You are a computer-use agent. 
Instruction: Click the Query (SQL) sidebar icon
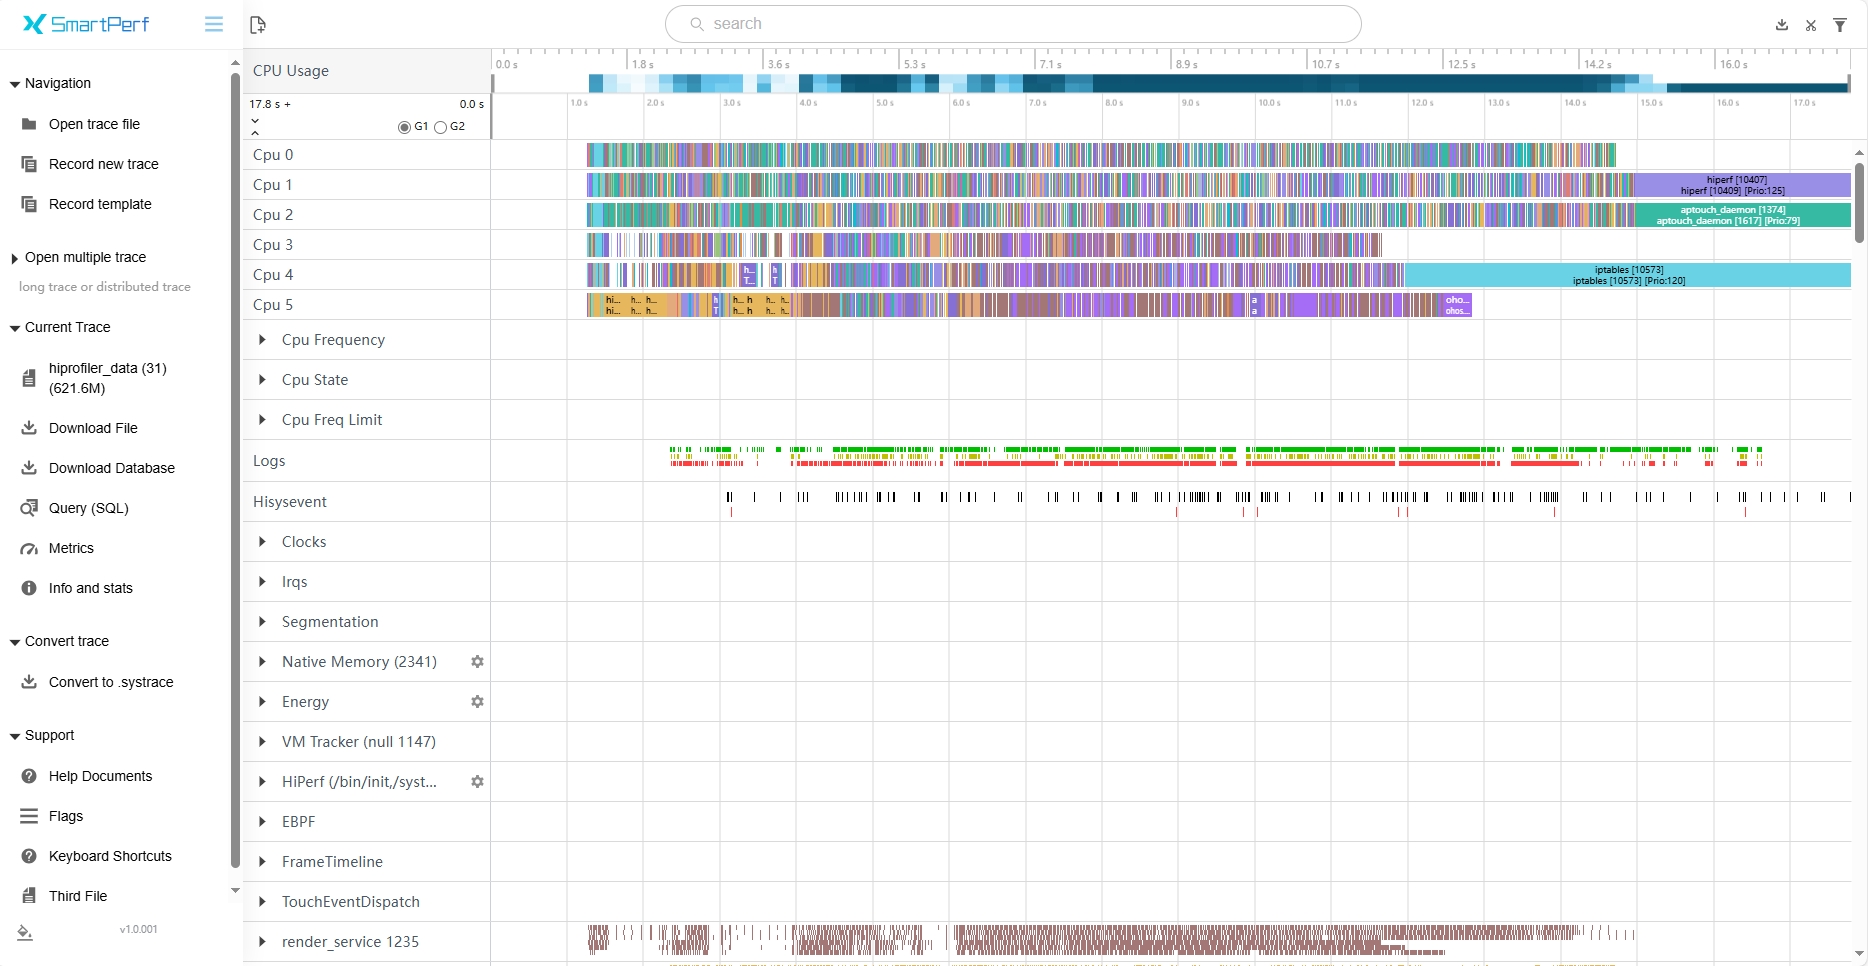coord(29,508)
